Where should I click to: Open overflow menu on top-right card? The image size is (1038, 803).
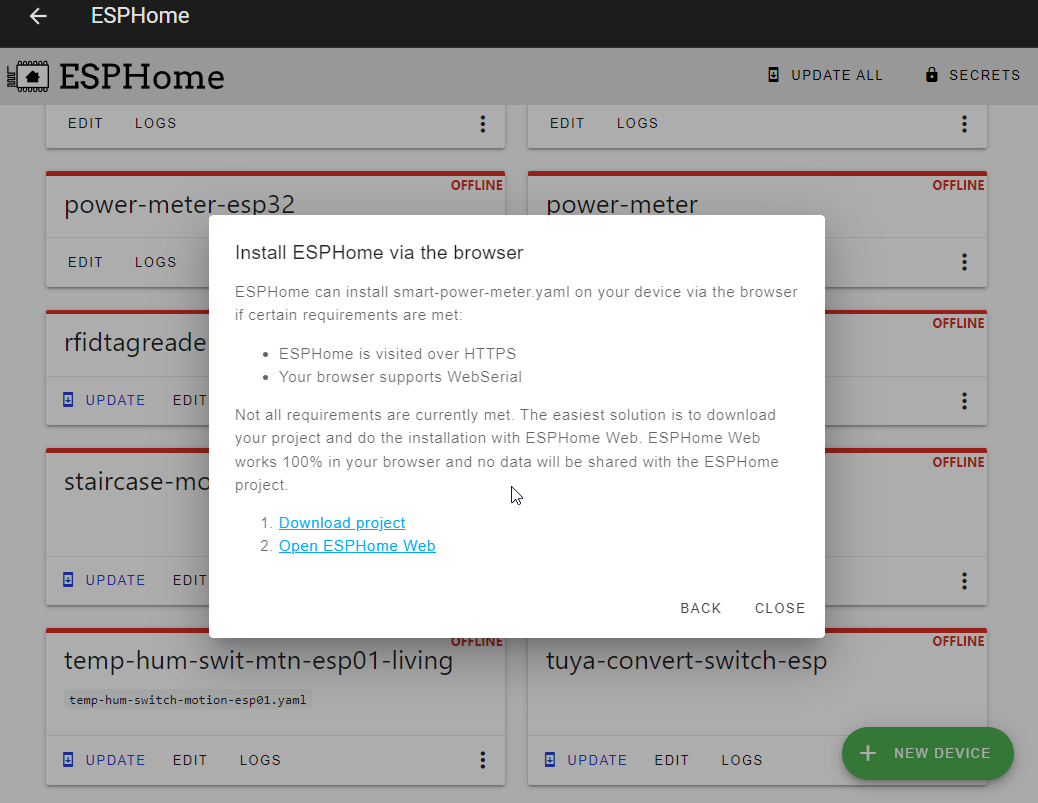click(x=965, y=124)
